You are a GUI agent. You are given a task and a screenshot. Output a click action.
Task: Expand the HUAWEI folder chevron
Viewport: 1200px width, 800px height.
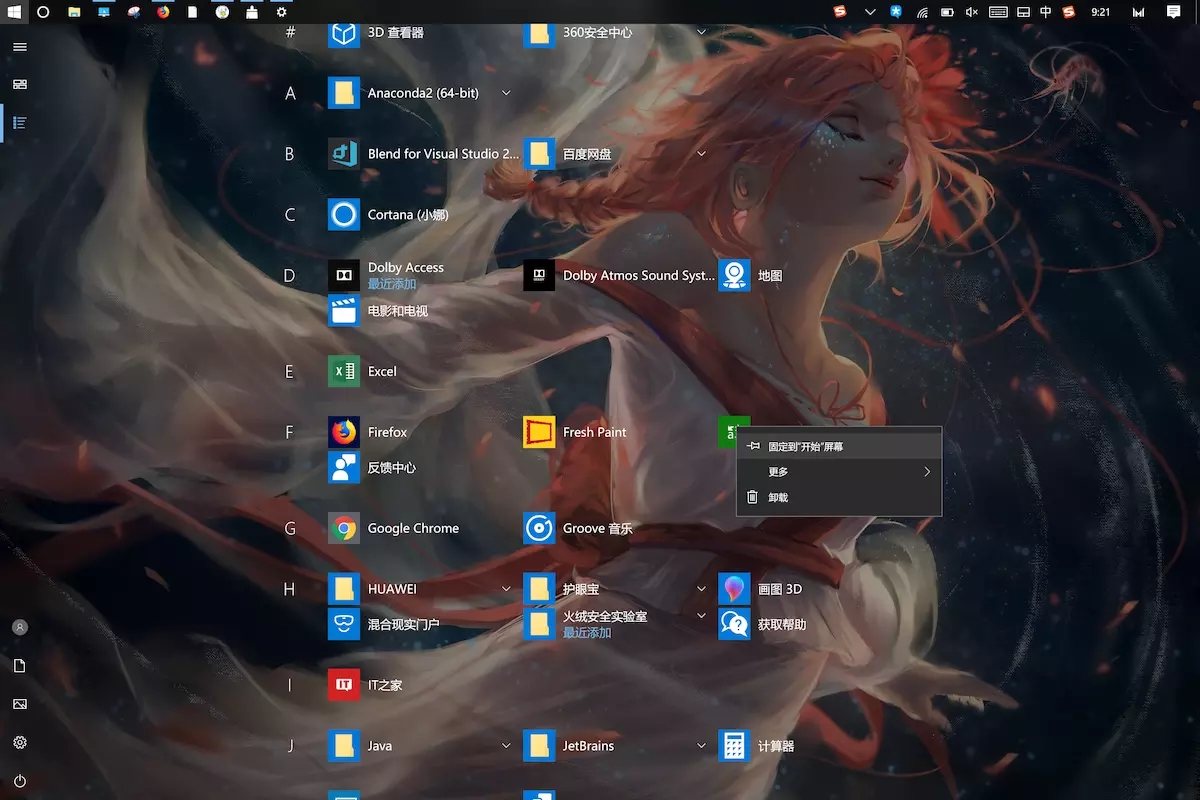(506, 589)
